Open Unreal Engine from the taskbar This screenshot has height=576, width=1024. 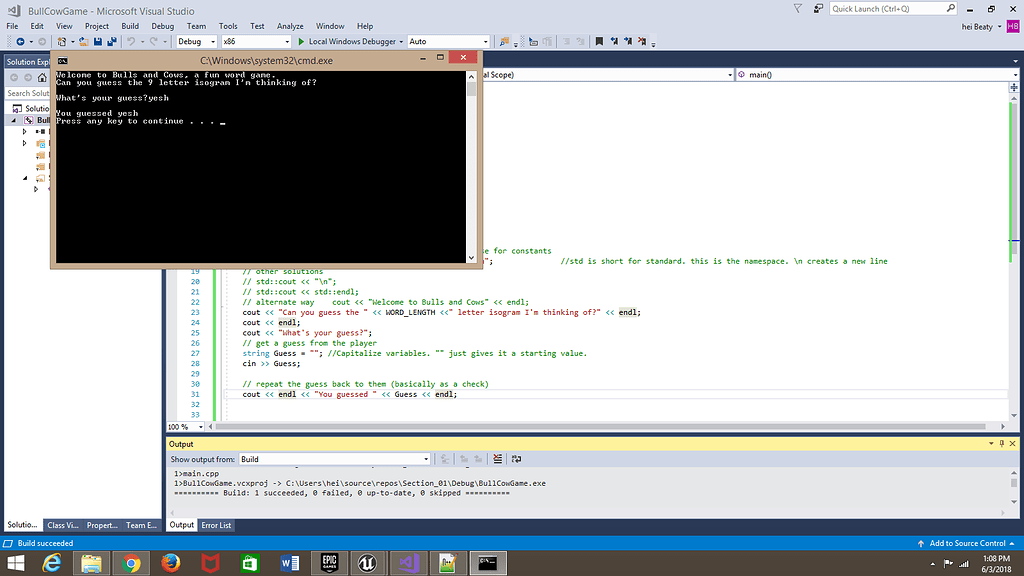367,563
